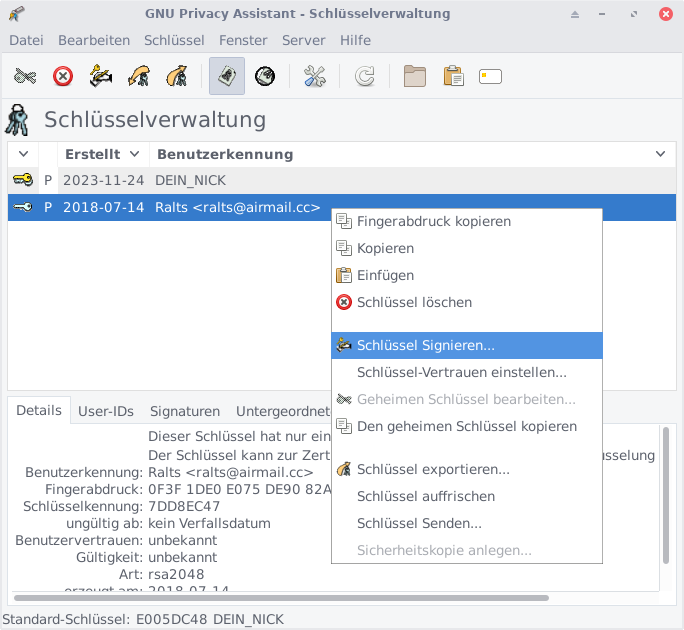
Task: Open the file manager folder icon
Action: (415, 77)
